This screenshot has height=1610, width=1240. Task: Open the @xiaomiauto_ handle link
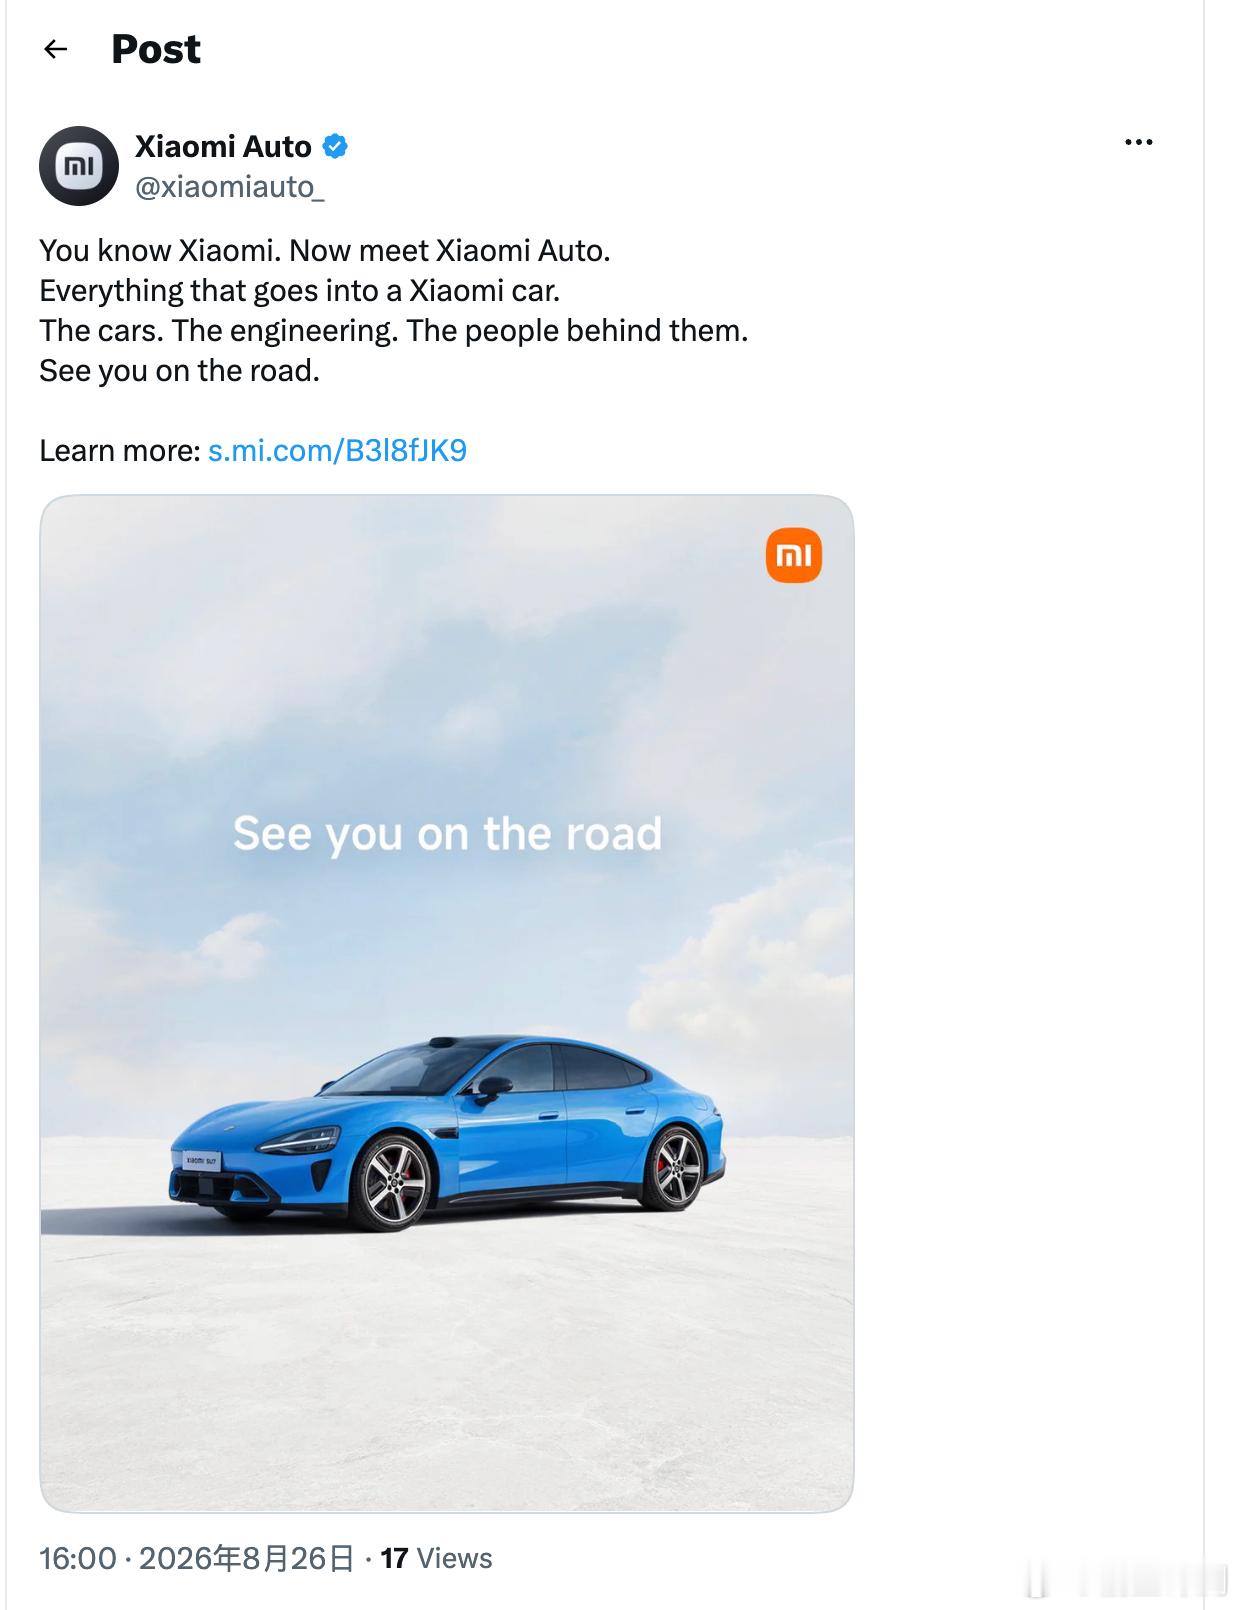pyautogui.click(x=230, y=187)
